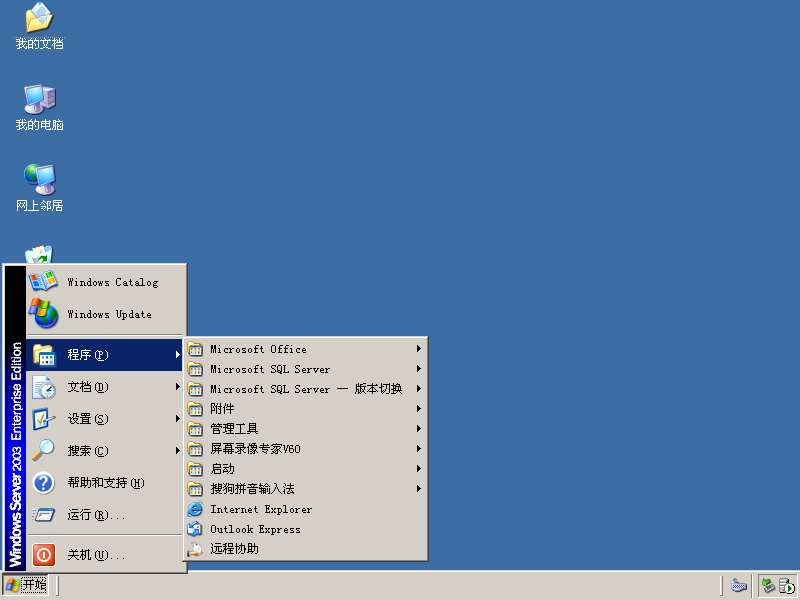Screen dimensions: 800x600
Task: Click the Microsoft SQL Server folder icon
Action: pyautogui.click(x=195, y=369)
